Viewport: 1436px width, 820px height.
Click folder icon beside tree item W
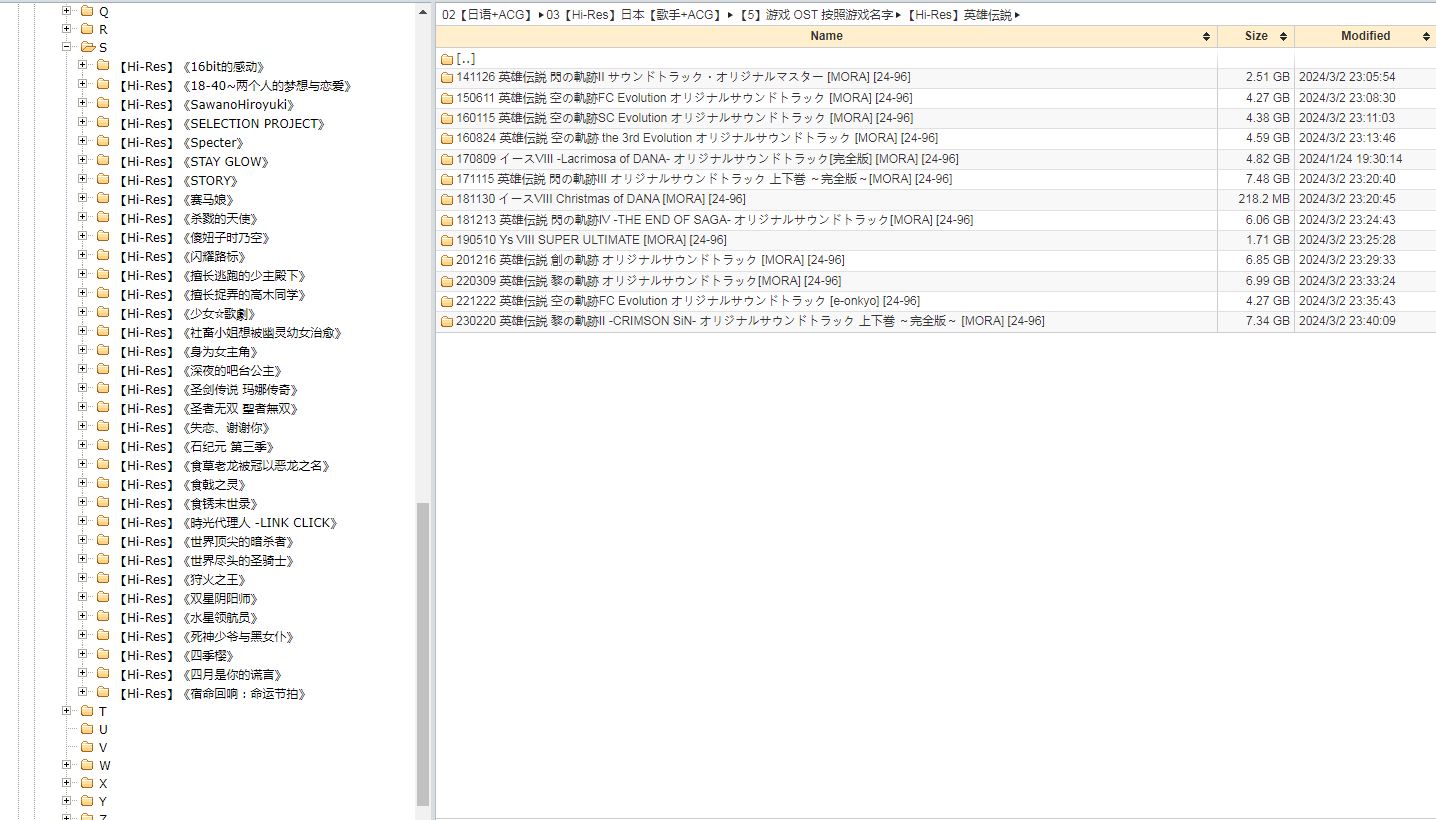point(86,765)
